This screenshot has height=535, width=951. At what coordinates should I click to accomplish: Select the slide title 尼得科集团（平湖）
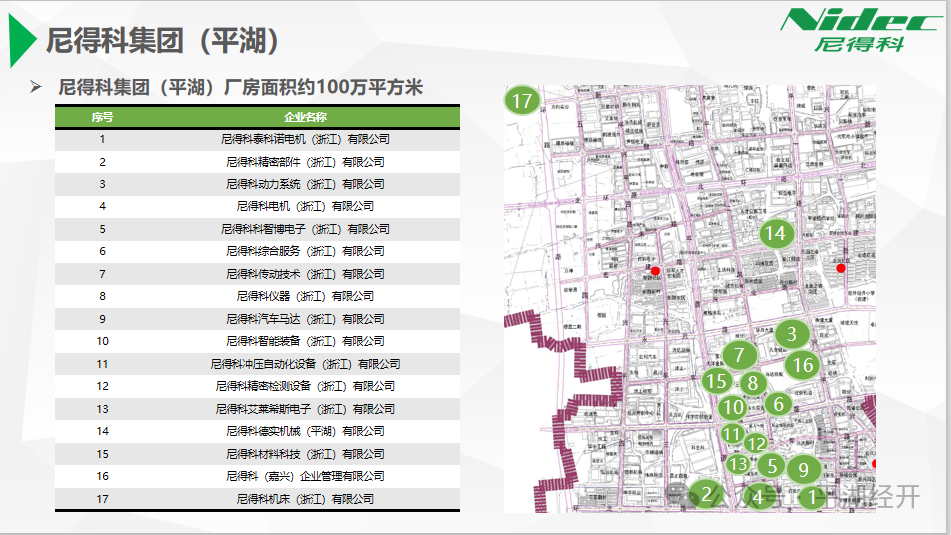click(x=163, y=41)
